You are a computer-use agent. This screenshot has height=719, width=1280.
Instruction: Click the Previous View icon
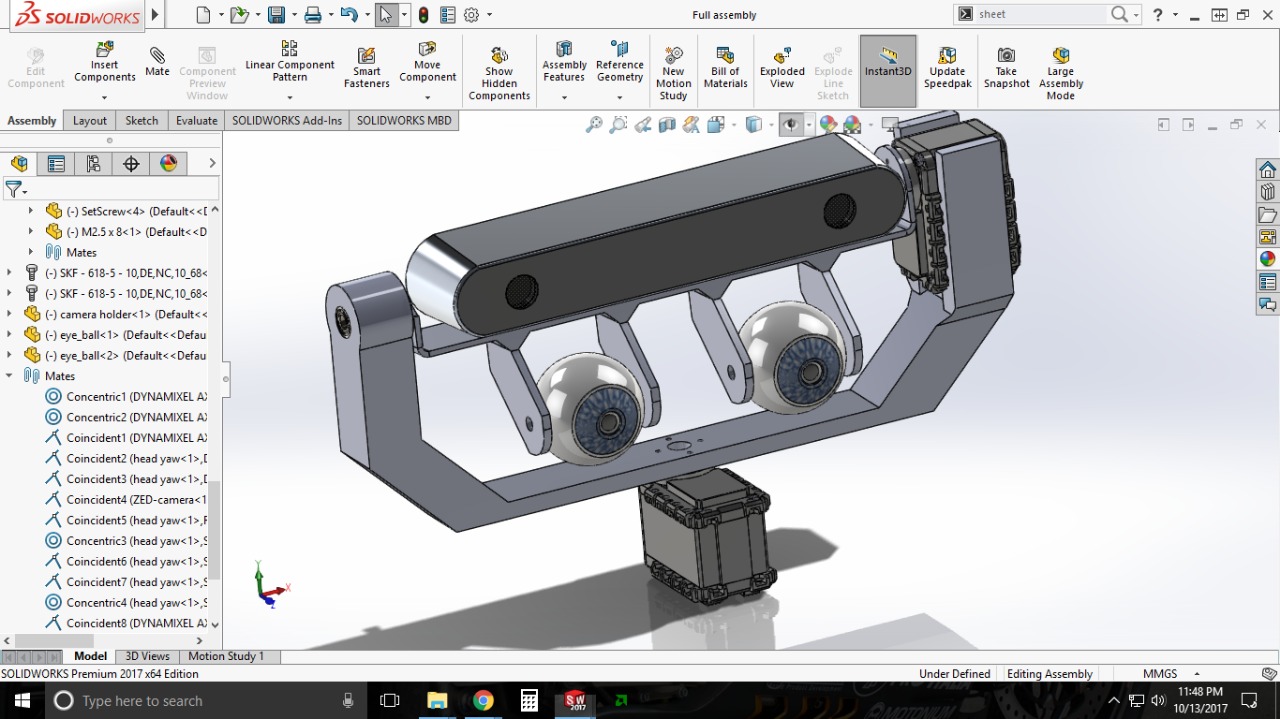(x=643, y=125)
